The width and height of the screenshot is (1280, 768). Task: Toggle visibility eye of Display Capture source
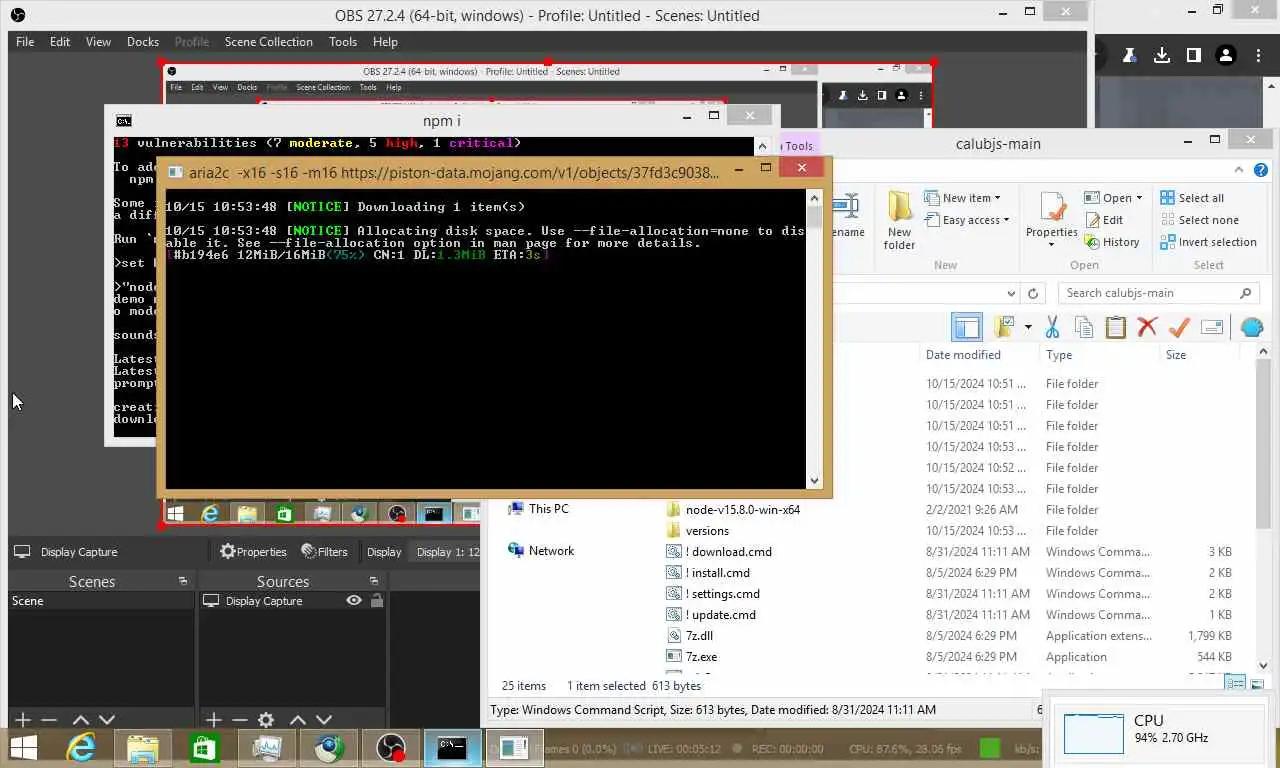tap(354, 601)
